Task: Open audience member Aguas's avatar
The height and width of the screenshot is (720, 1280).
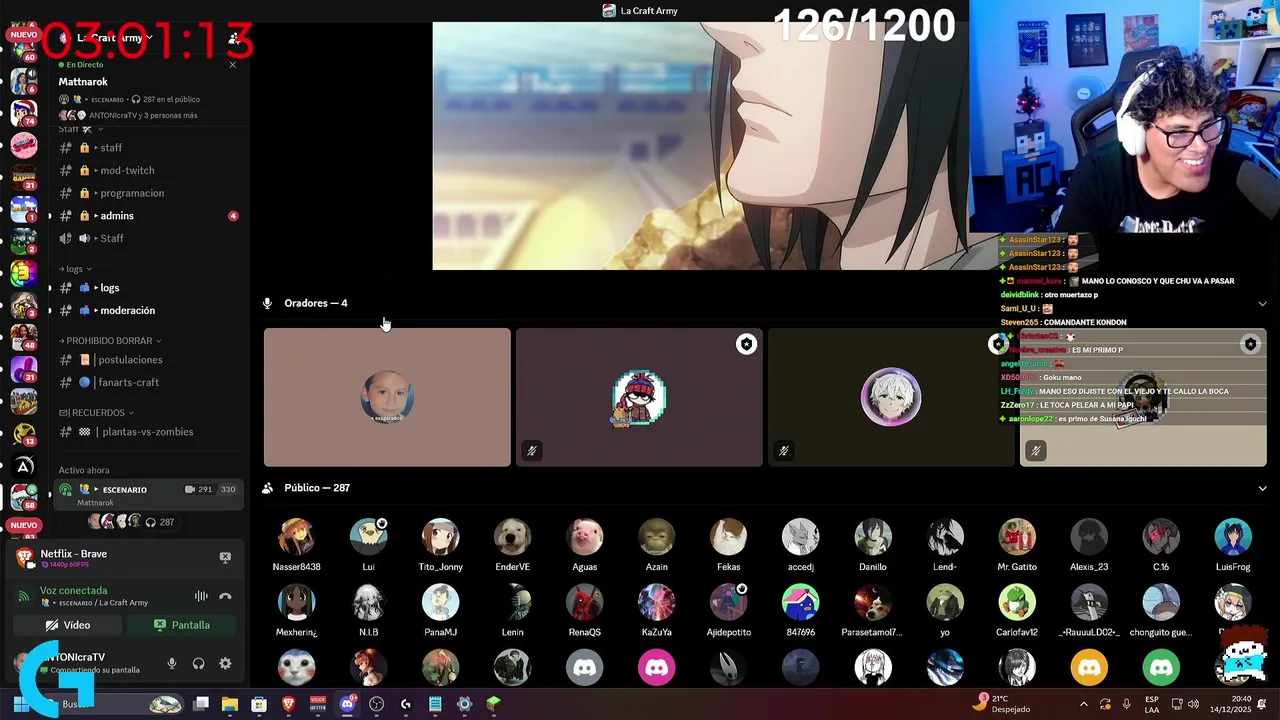Action: pos(584,537)
